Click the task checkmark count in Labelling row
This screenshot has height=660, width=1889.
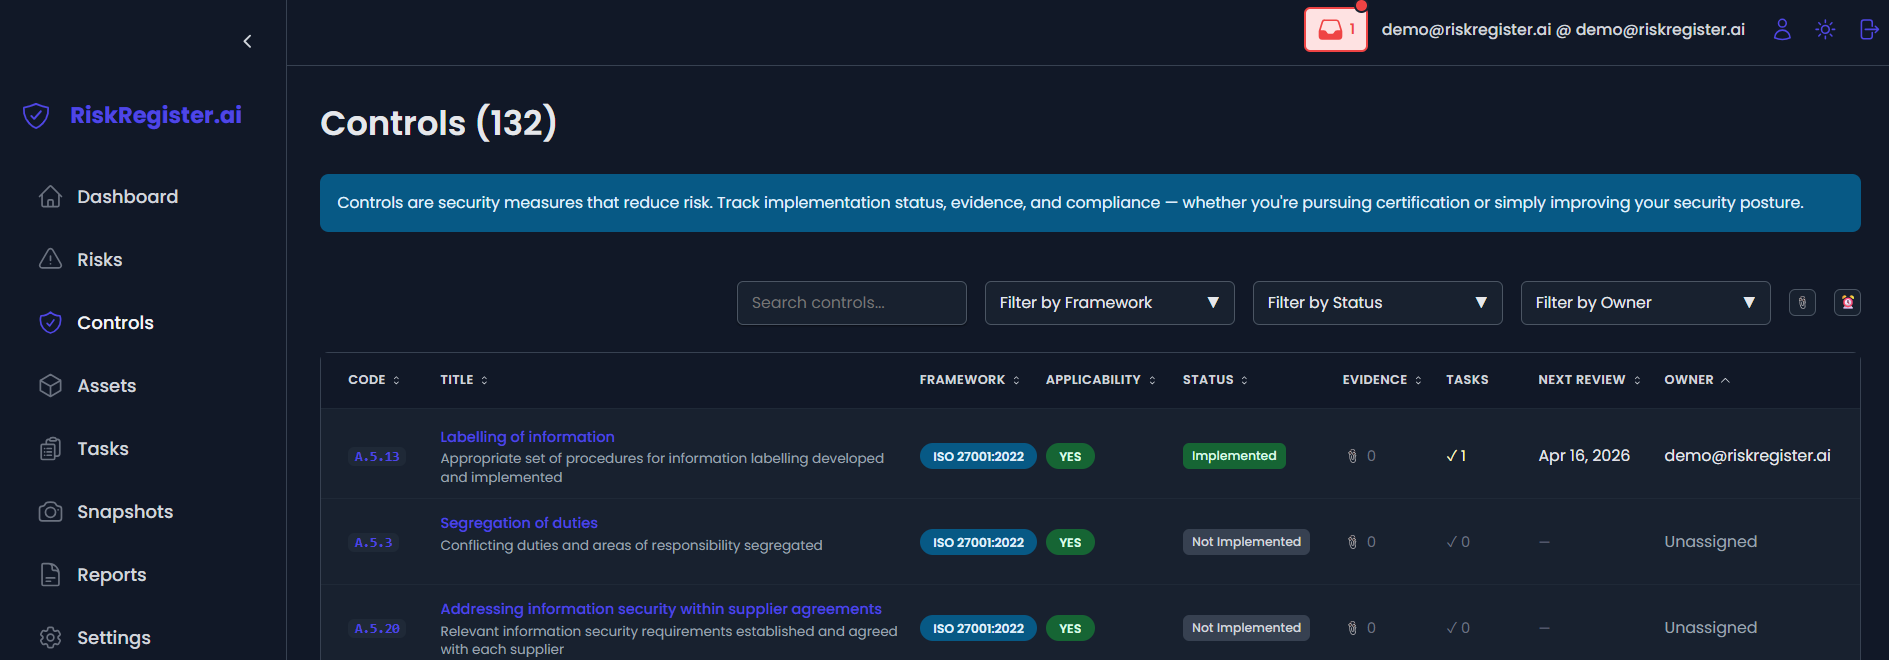click(1456, 456)
